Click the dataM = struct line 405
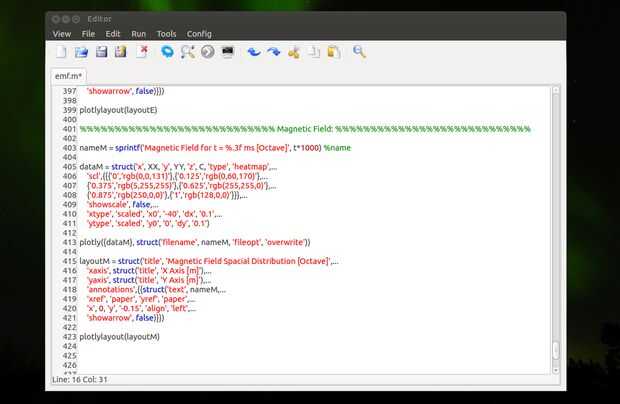The width and height of the screenshot is (620, 404). [x=178, y=167]
